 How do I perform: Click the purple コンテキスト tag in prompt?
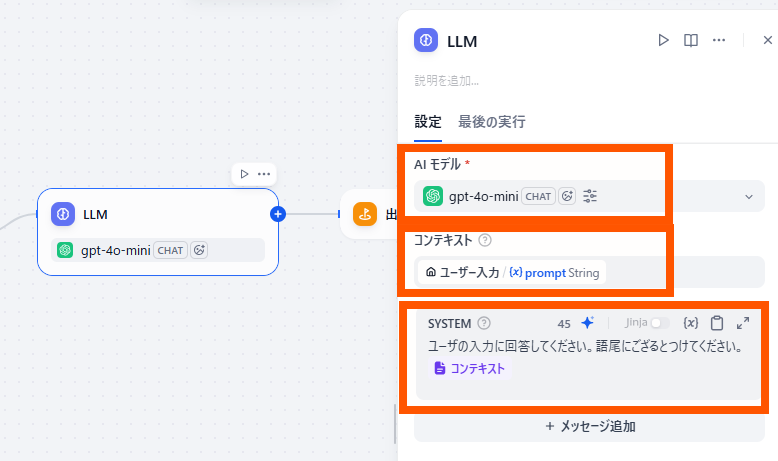470,368
